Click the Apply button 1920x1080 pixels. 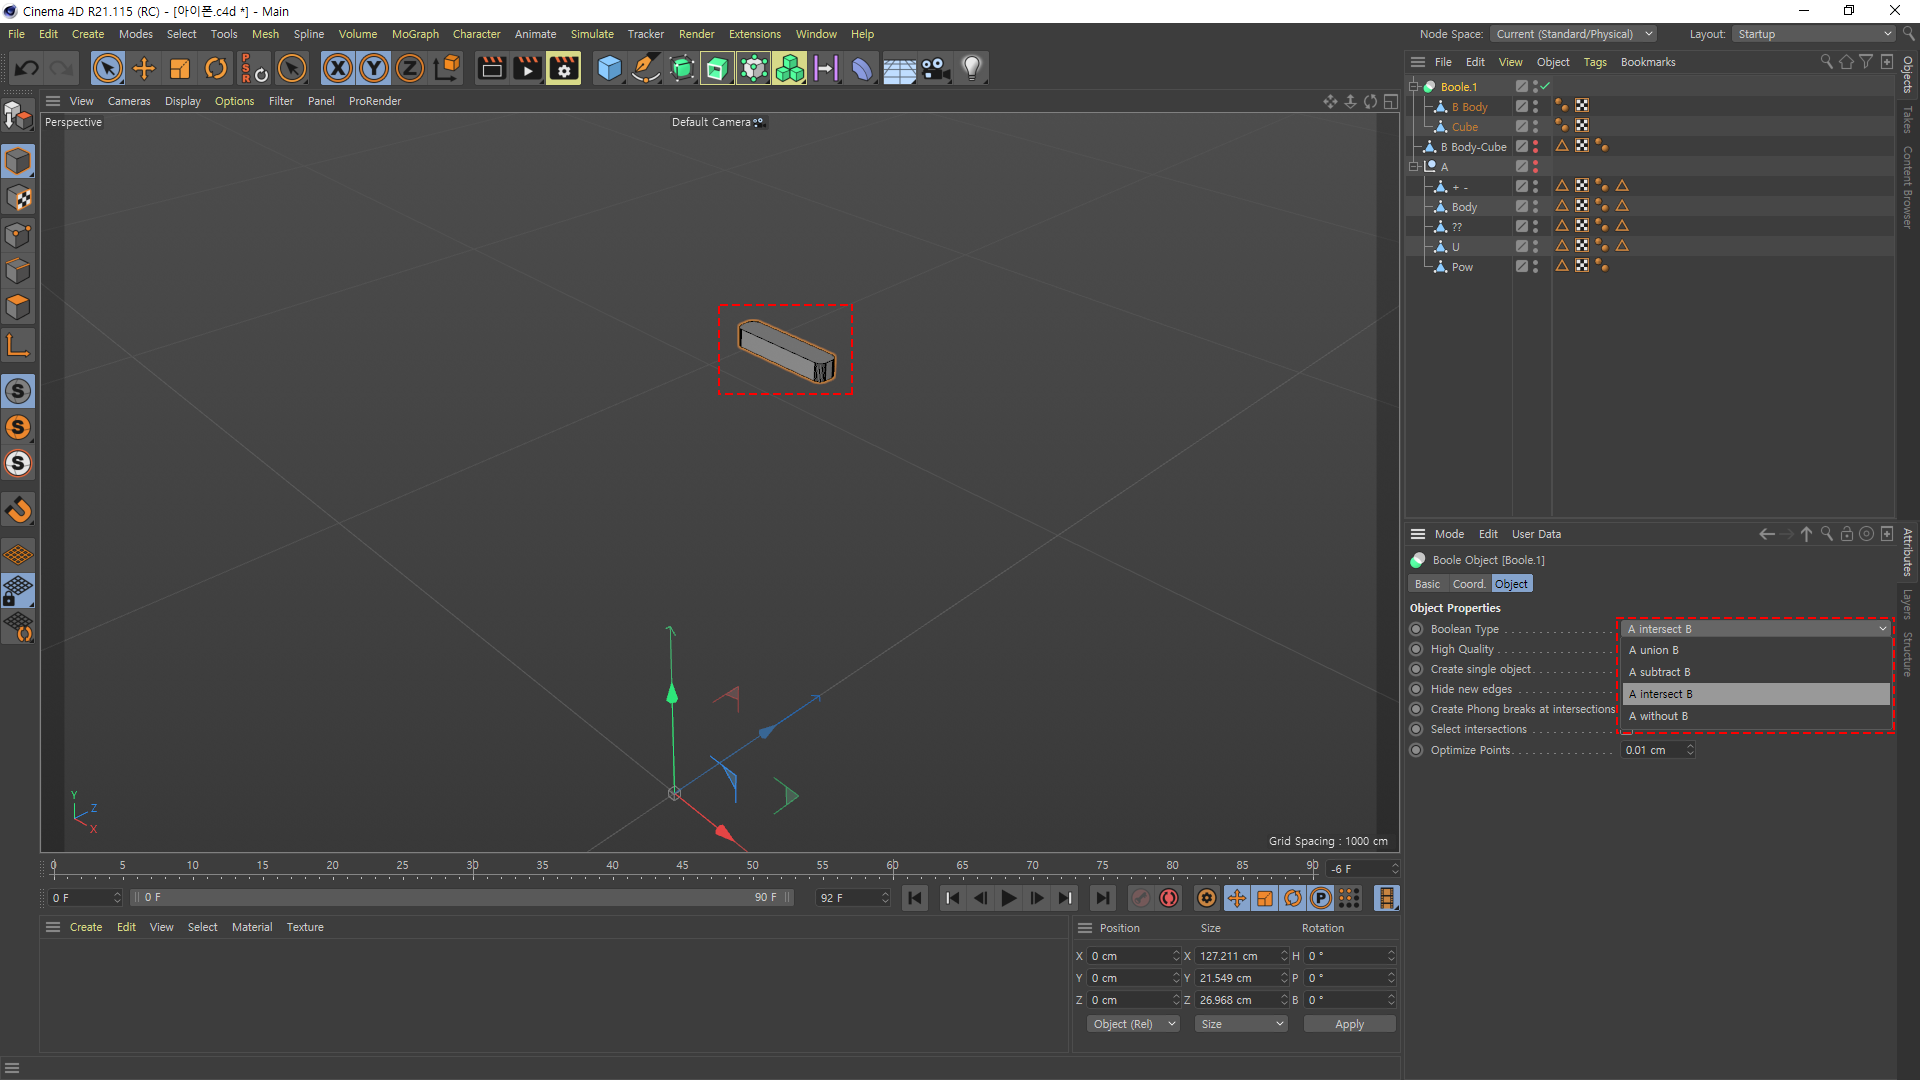pyautogui.click(x=1349, y=1024)
